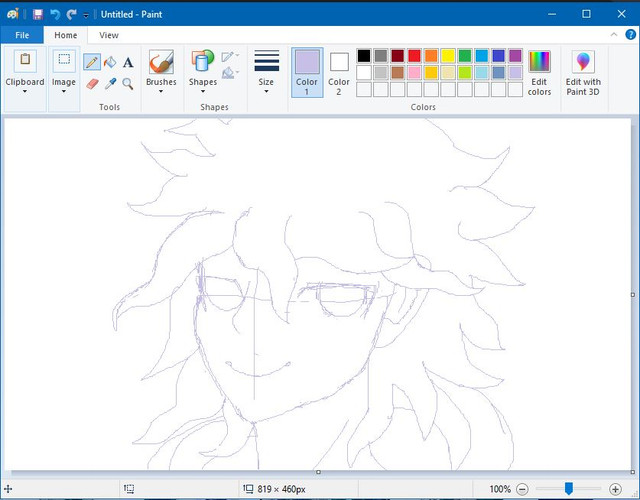Zoom out with the minus button

522,489
